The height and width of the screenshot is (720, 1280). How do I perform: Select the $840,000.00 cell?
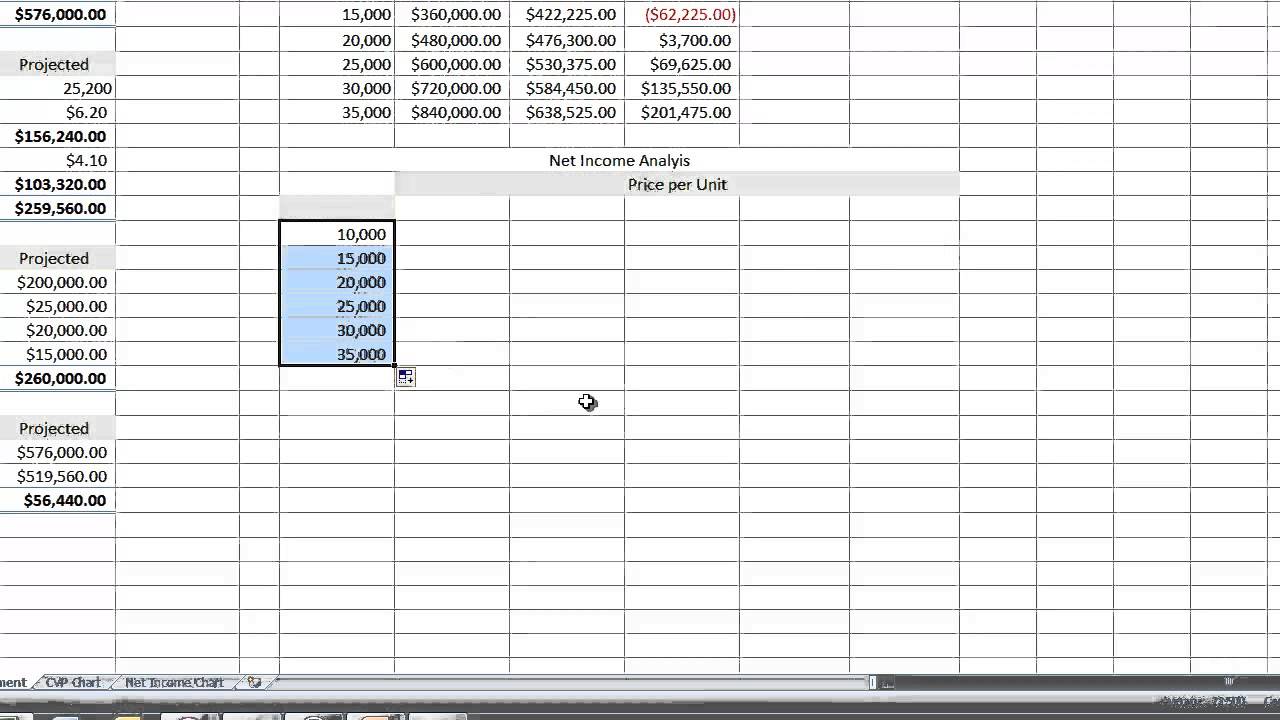pyautogui.click(x=452, y=112)
